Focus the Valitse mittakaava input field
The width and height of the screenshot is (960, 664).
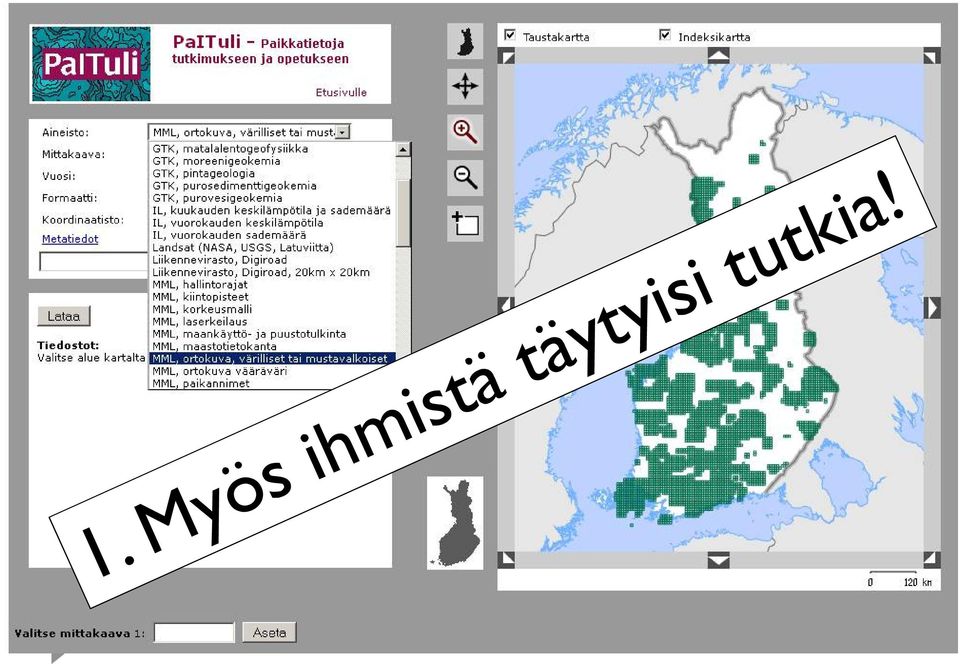coord(194,633)
